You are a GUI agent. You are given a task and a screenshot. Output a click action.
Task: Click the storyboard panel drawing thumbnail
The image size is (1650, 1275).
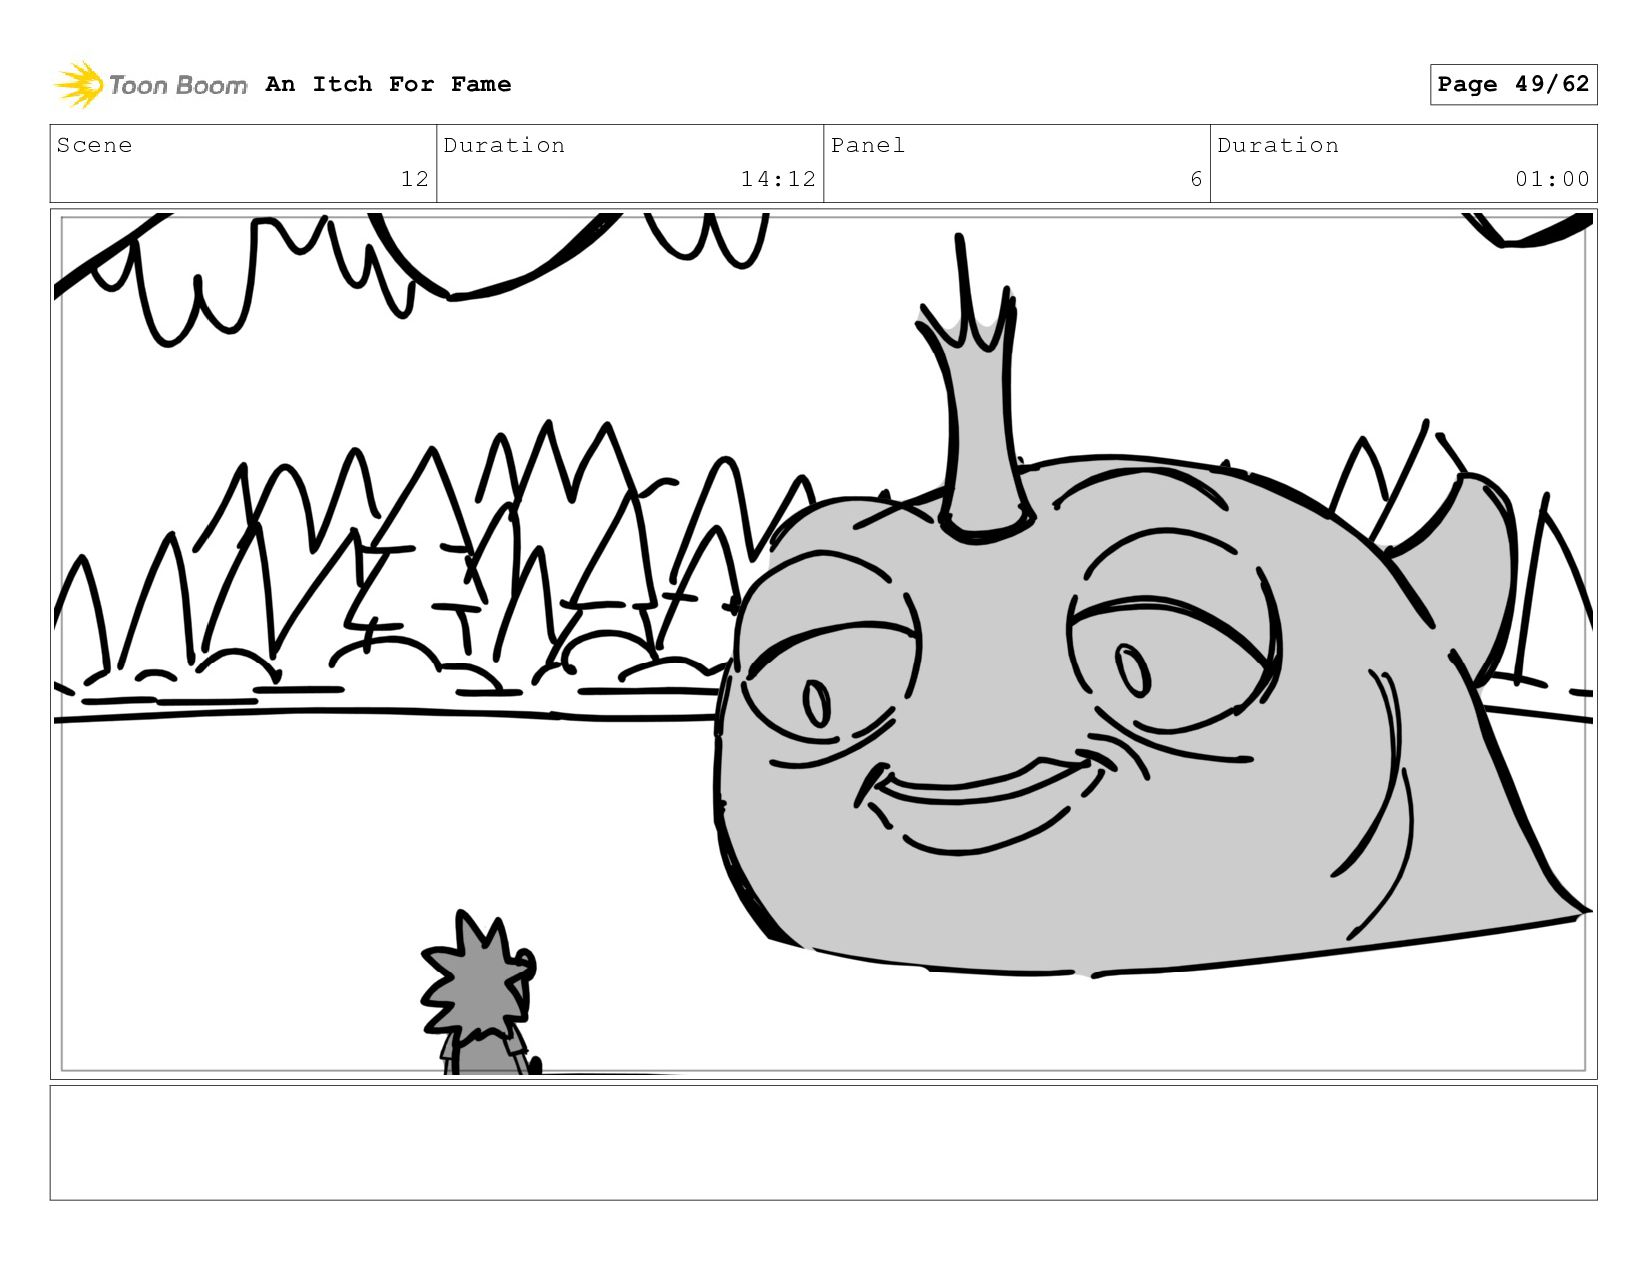[x=824, y=644]
